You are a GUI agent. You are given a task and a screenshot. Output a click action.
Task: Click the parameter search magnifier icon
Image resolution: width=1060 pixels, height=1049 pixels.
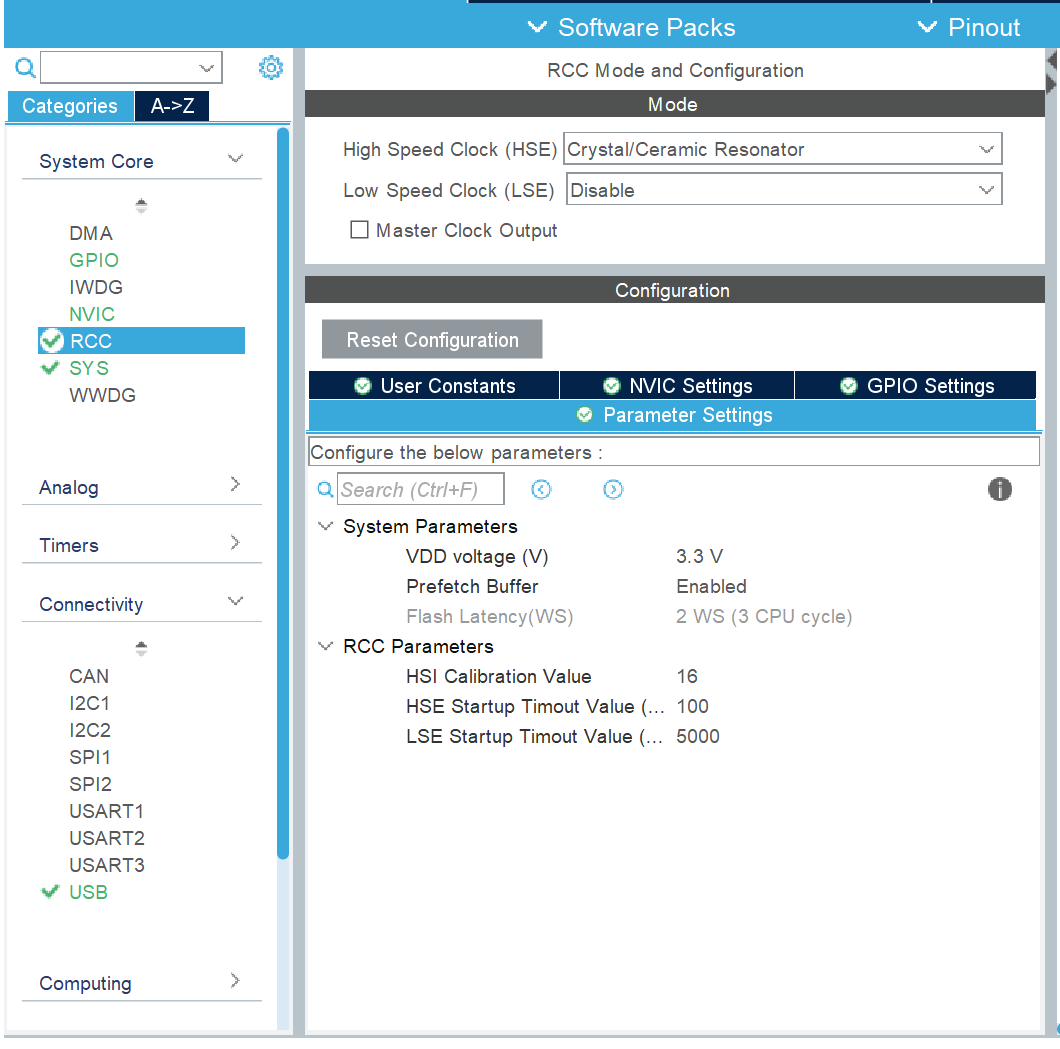tap(325, 490)
